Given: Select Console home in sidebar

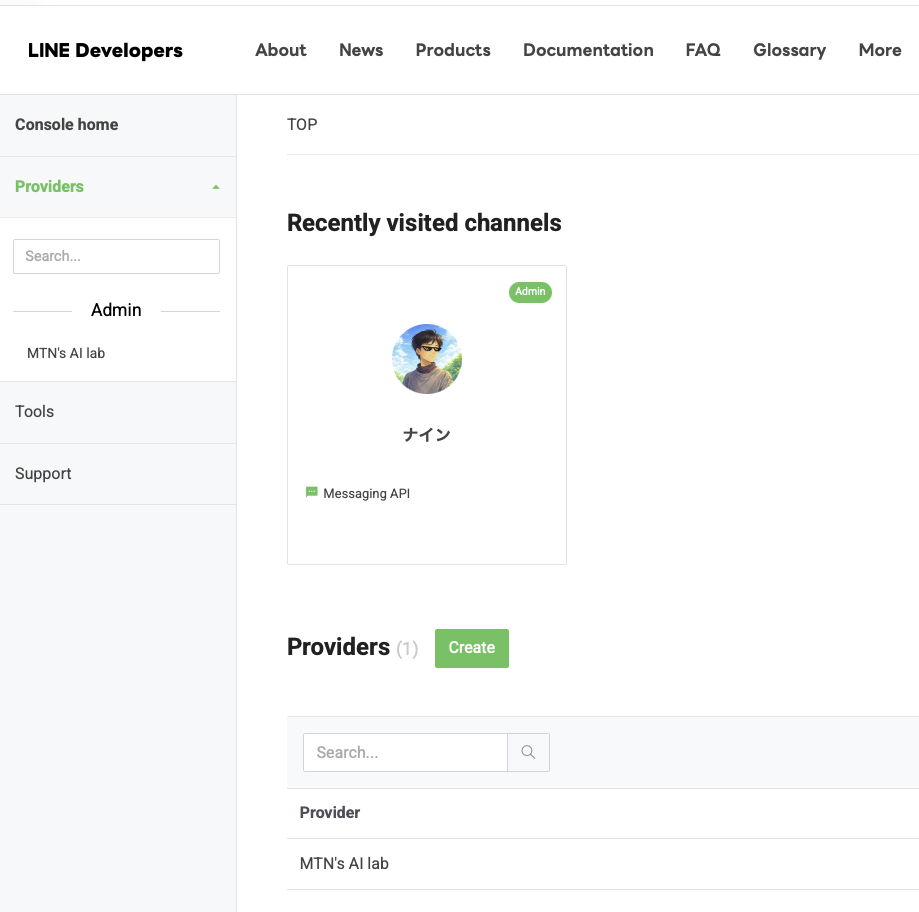Looking at the screenshot, I should (x=118, y=125).
